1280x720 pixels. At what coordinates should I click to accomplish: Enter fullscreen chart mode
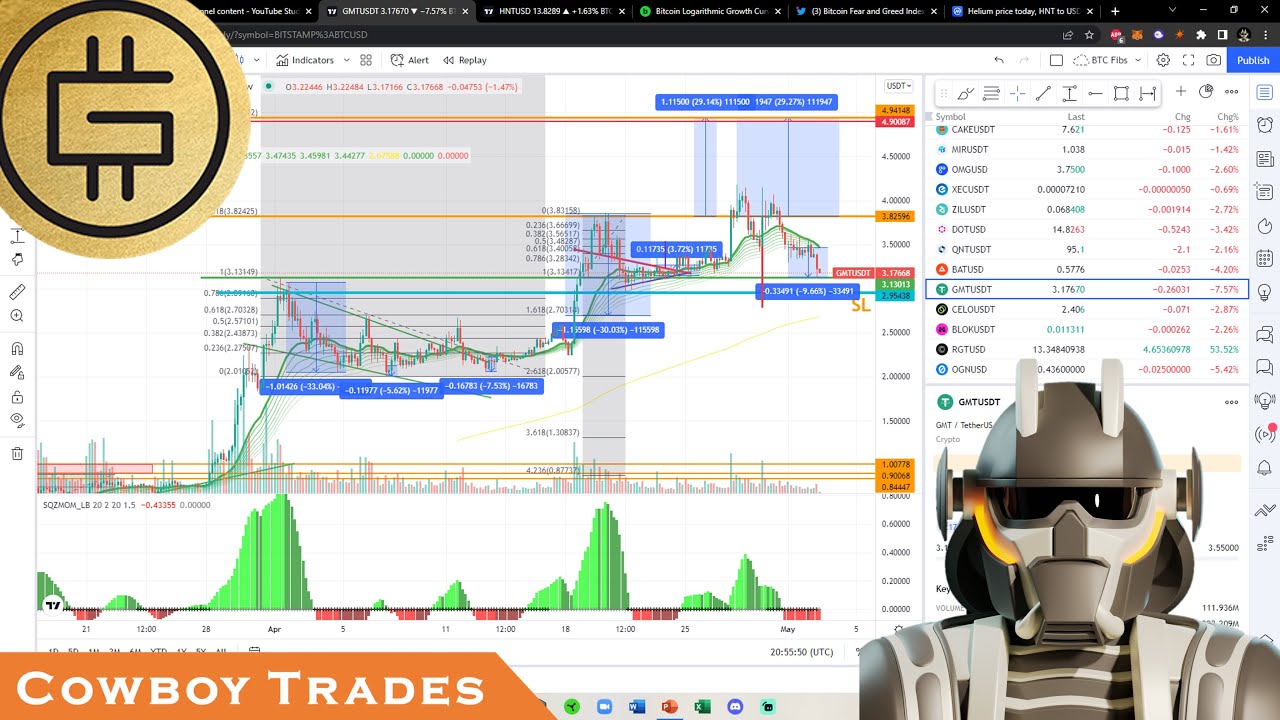coord(1188,60)
